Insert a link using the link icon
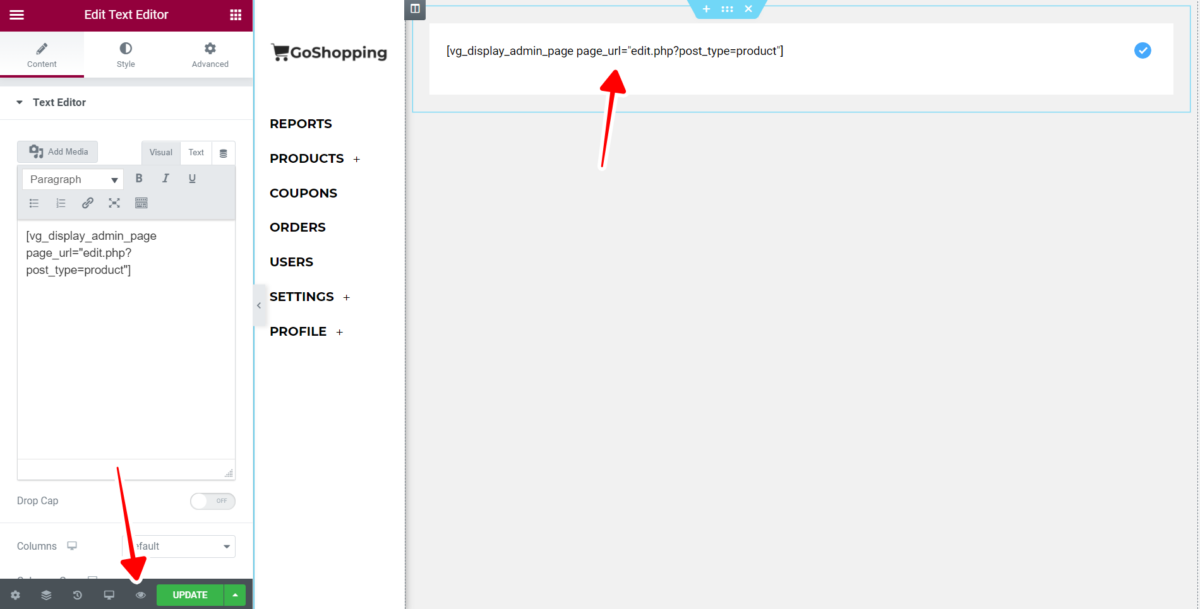The height and width of the screenshot is (609, 1200). point(88,202)
